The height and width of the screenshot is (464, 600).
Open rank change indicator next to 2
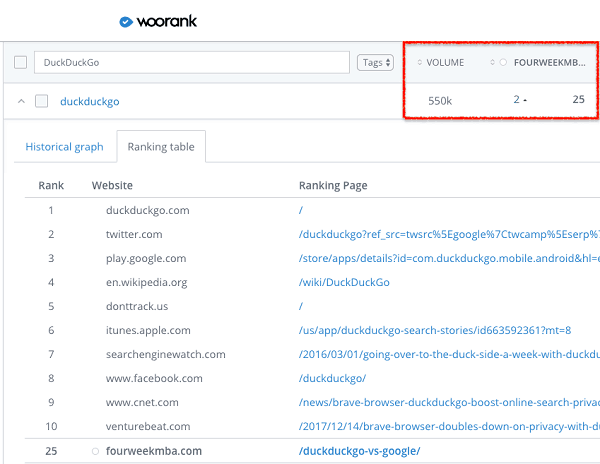526,101
